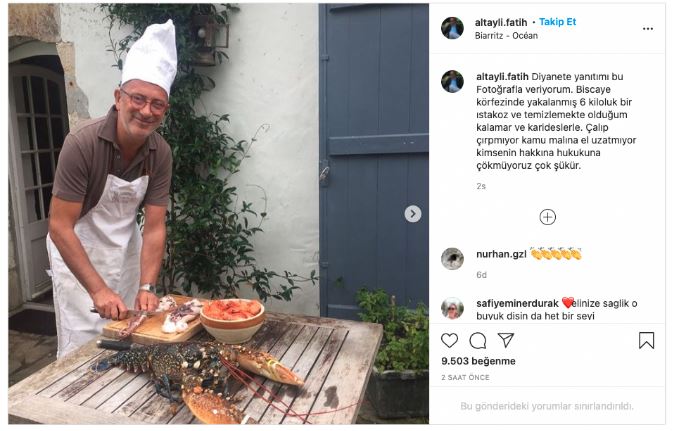Open nurhan.gzl username link
Image resolution: width=681 pixels, height=431 pixels.
pyautogui.click(x=501, y=254)
